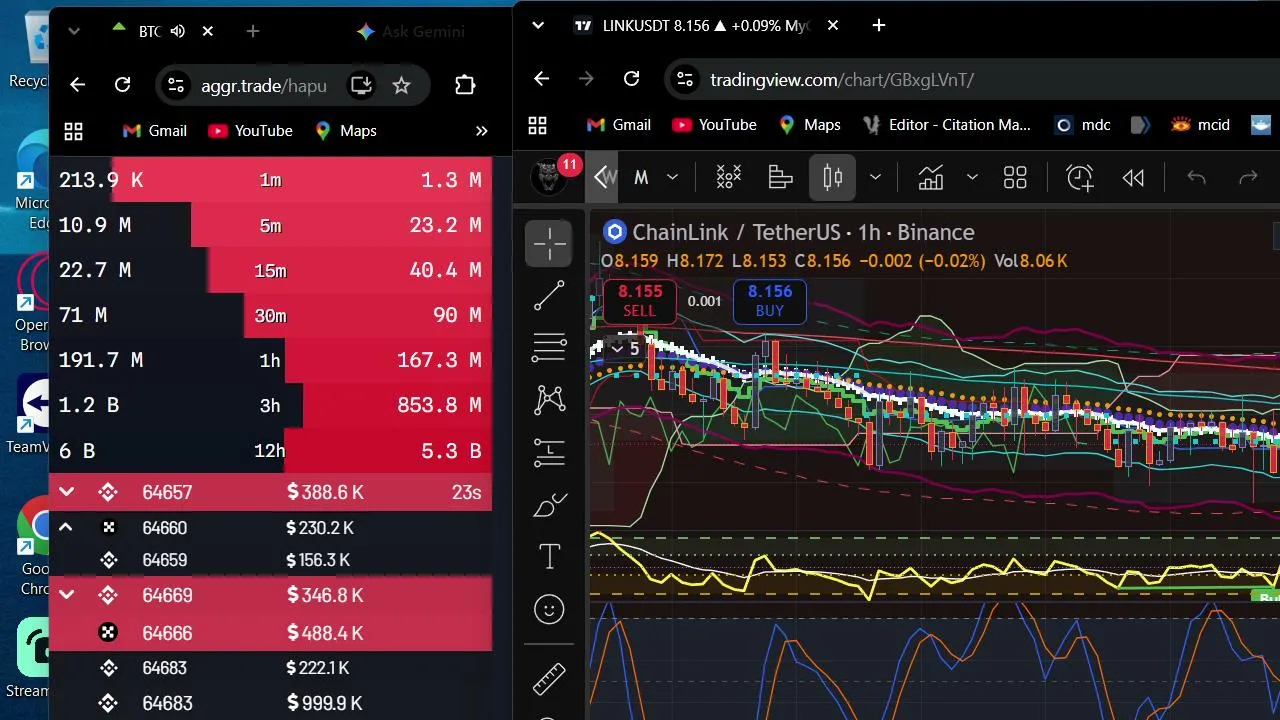Click the $488.4 K trade at 64666
This screenshot has height=720, width=1280.
click(270, 633)
